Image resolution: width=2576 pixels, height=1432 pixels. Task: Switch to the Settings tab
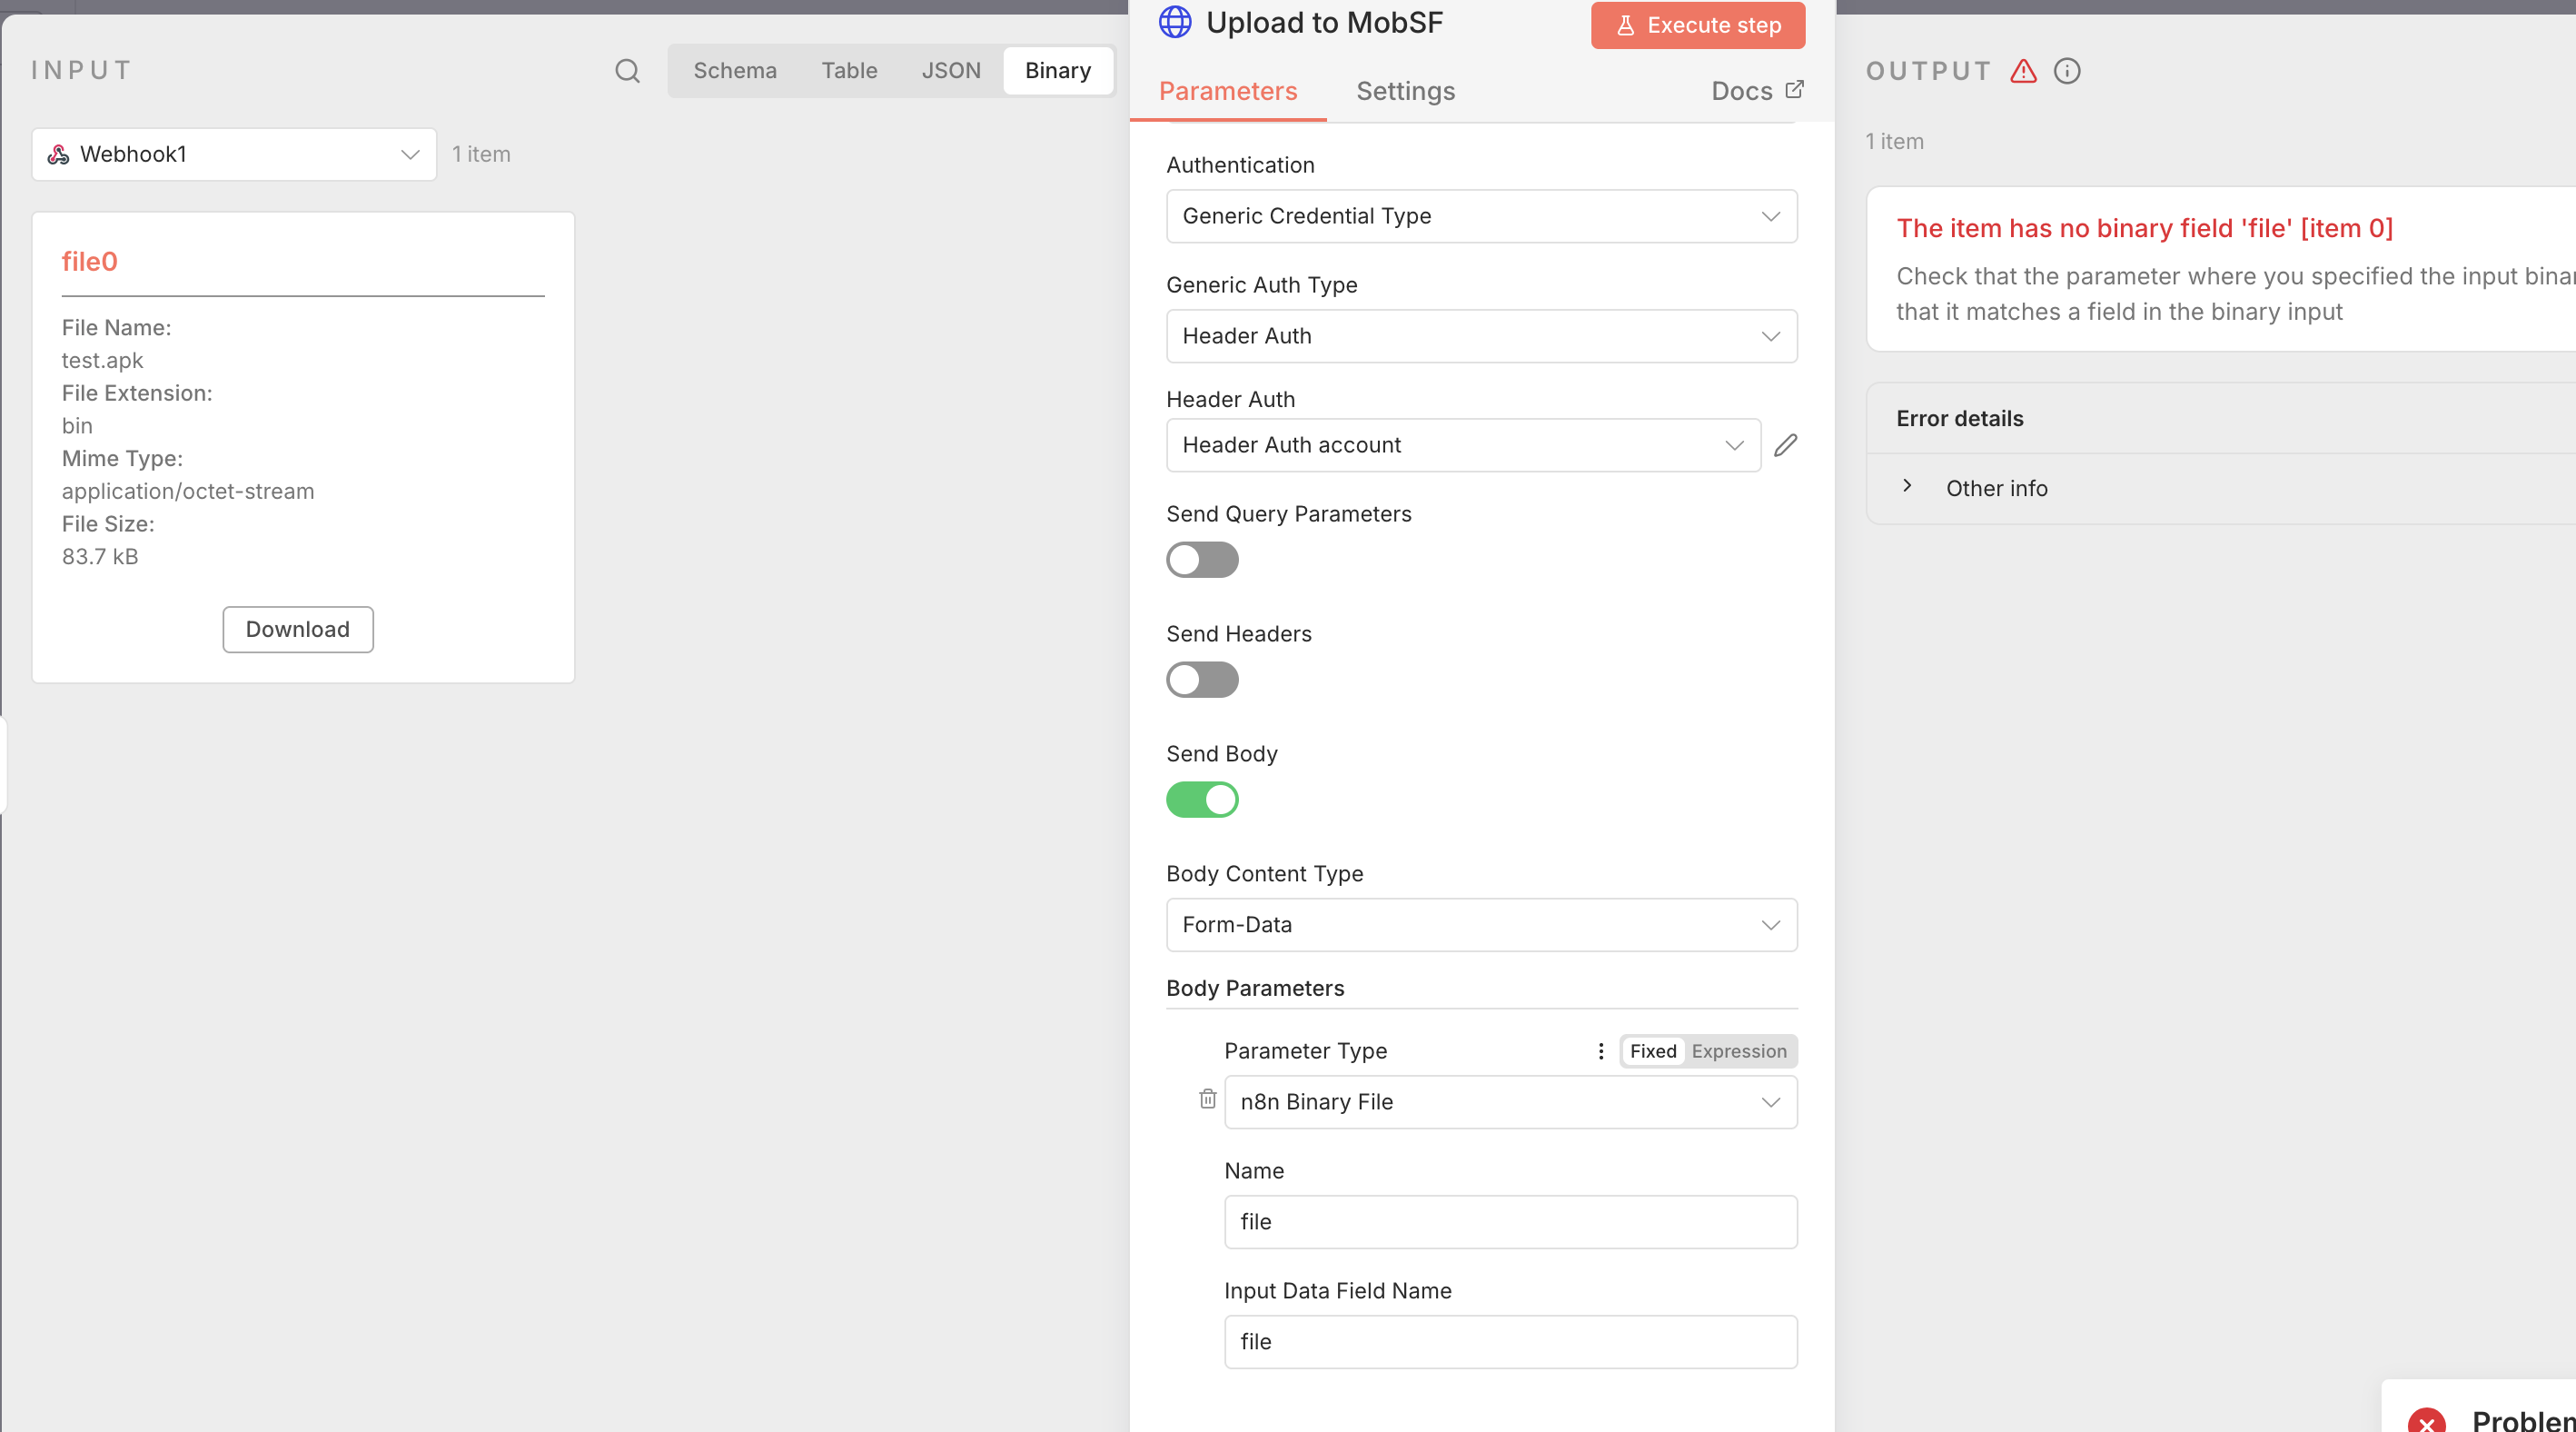1405,91
